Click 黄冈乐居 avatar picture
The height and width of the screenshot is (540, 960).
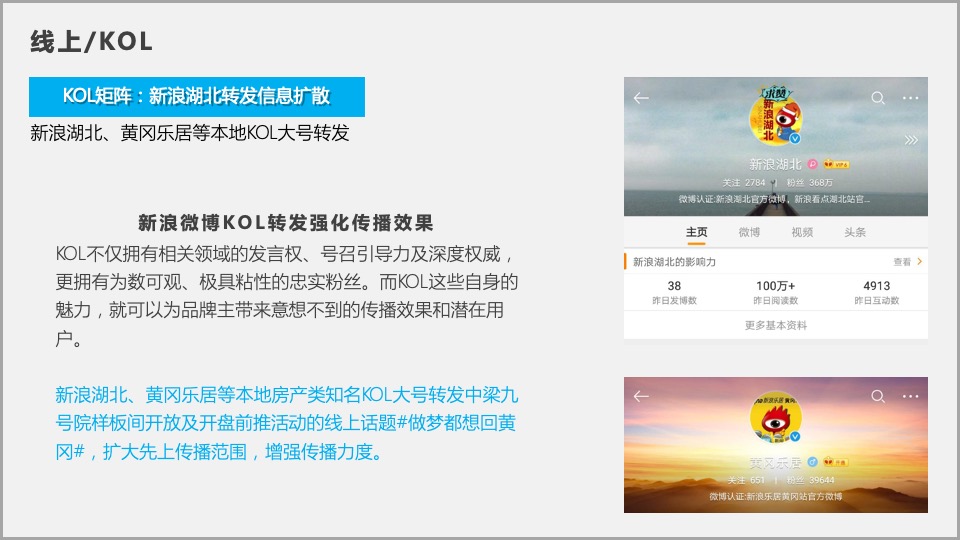[x=776, y=418]
